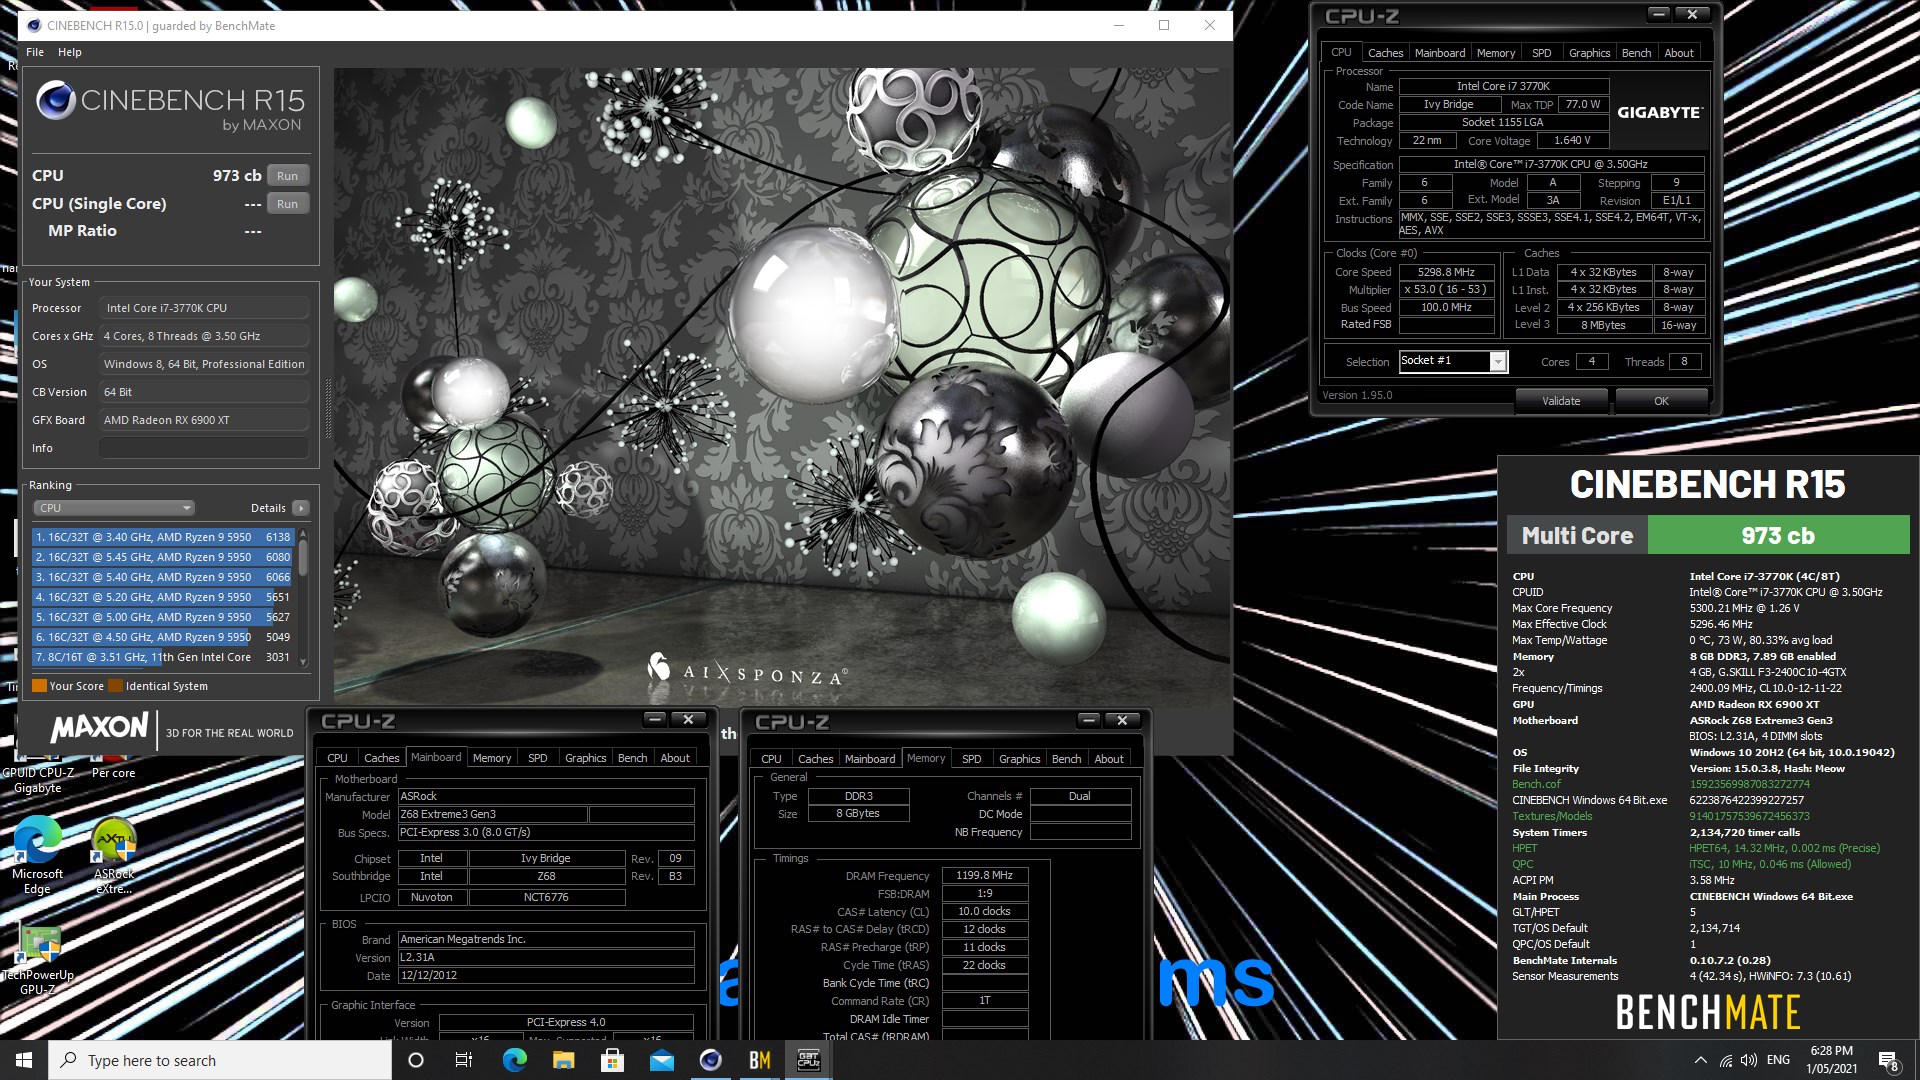Open the ranking CPU dropdown
Image resolution: width=1920 pixels, height=1080 pixels.
coord(113,508)
